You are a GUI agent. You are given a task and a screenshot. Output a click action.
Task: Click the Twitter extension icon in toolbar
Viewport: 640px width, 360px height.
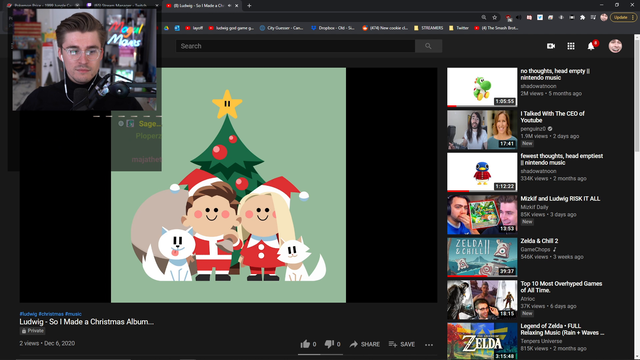(x=540, y=17)
